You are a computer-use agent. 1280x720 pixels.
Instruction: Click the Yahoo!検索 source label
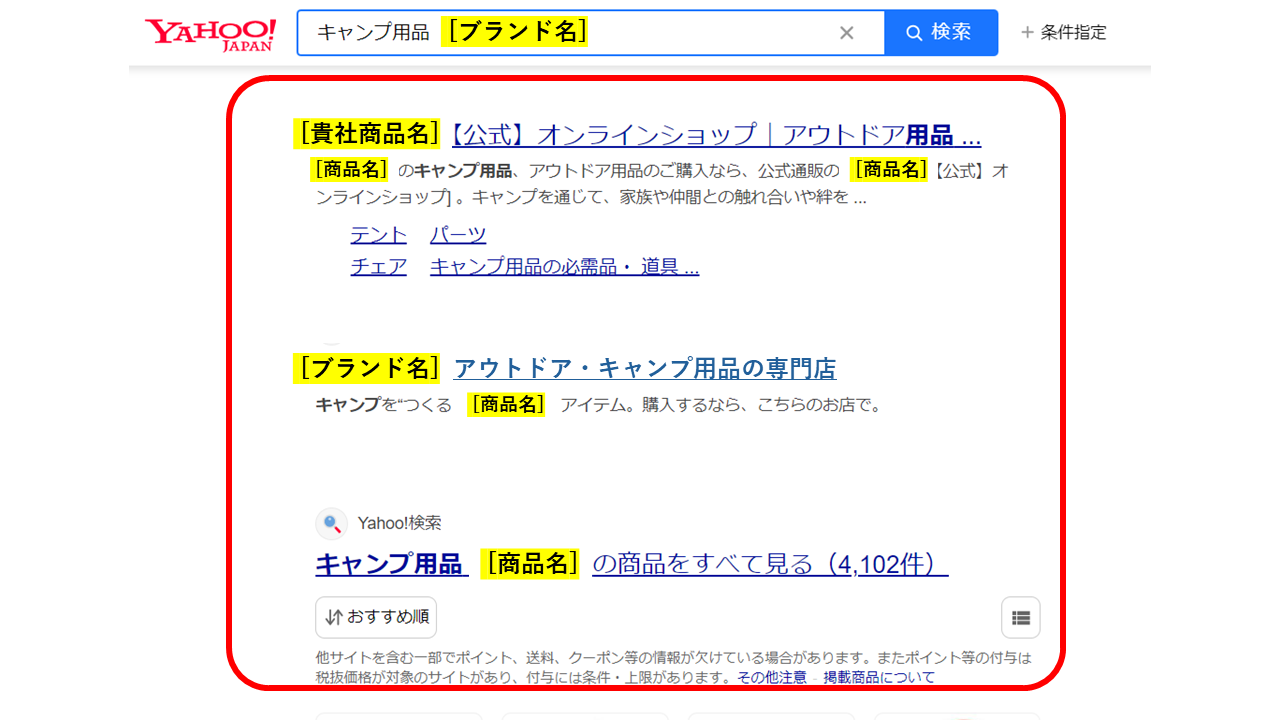click(x=399, y=523)
